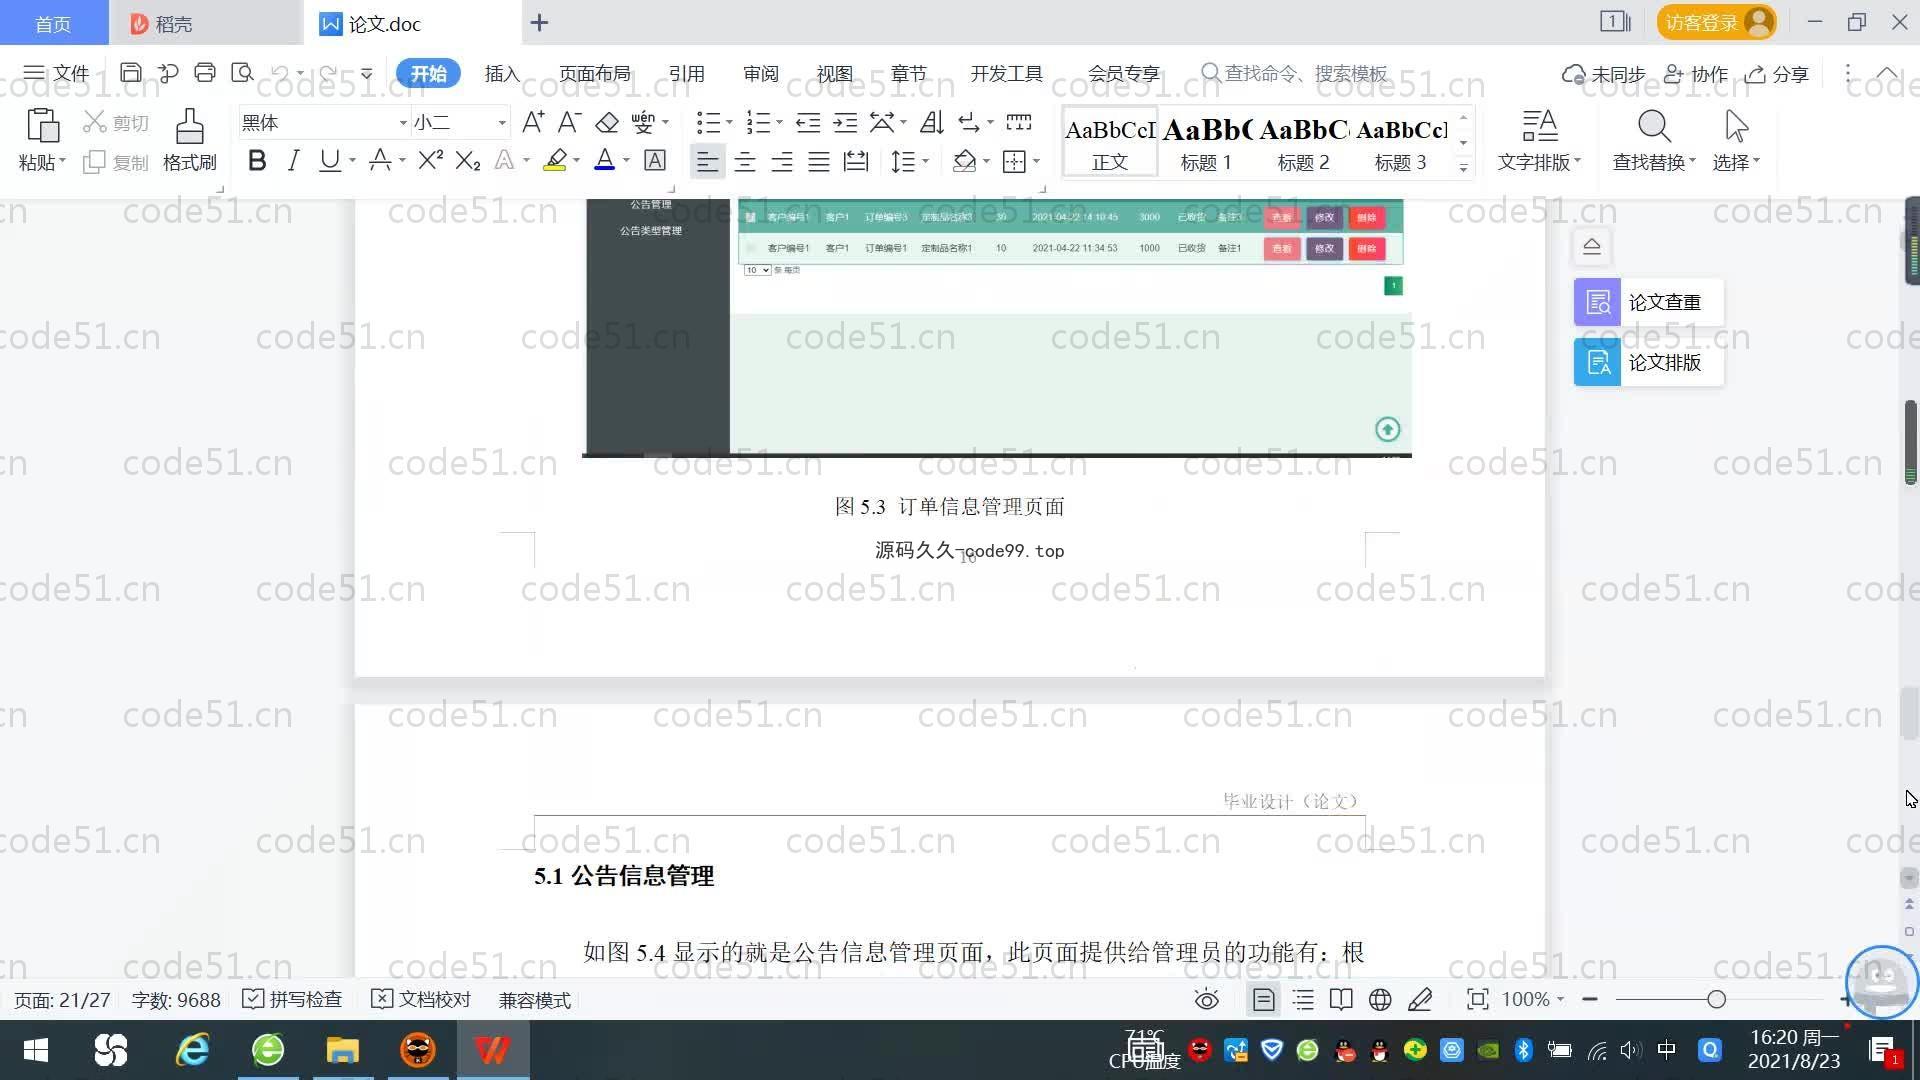The image size is (1920, 1080).
Task: Clear formatting with the eraser icon
Action: click(607, 122)
